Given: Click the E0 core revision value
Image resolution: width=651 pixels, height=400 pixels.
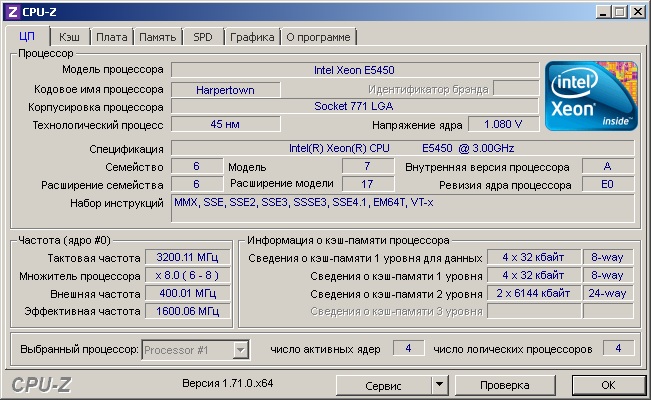Looking at the screenshot, I should tap(608, 184).
